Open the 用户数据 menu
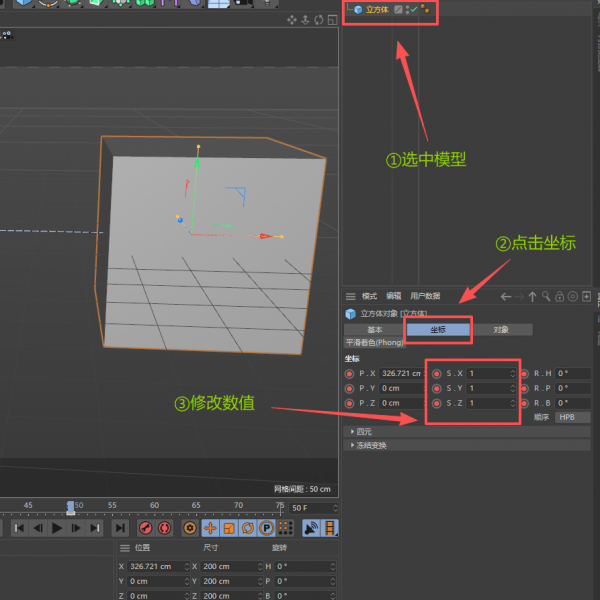Viewport: 600px width, 600px height. point(425,296)
